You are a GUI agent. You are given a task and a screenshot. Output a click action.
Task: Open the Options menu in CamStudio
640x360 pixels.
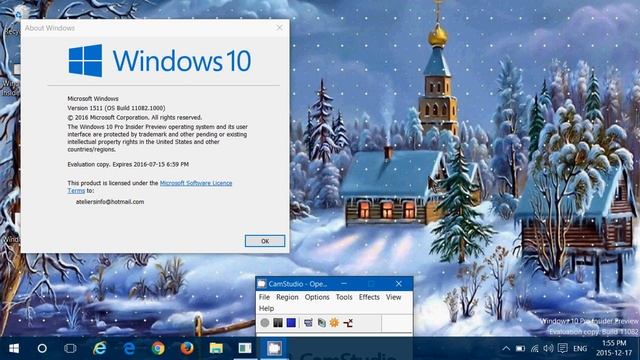pos(317,297)
